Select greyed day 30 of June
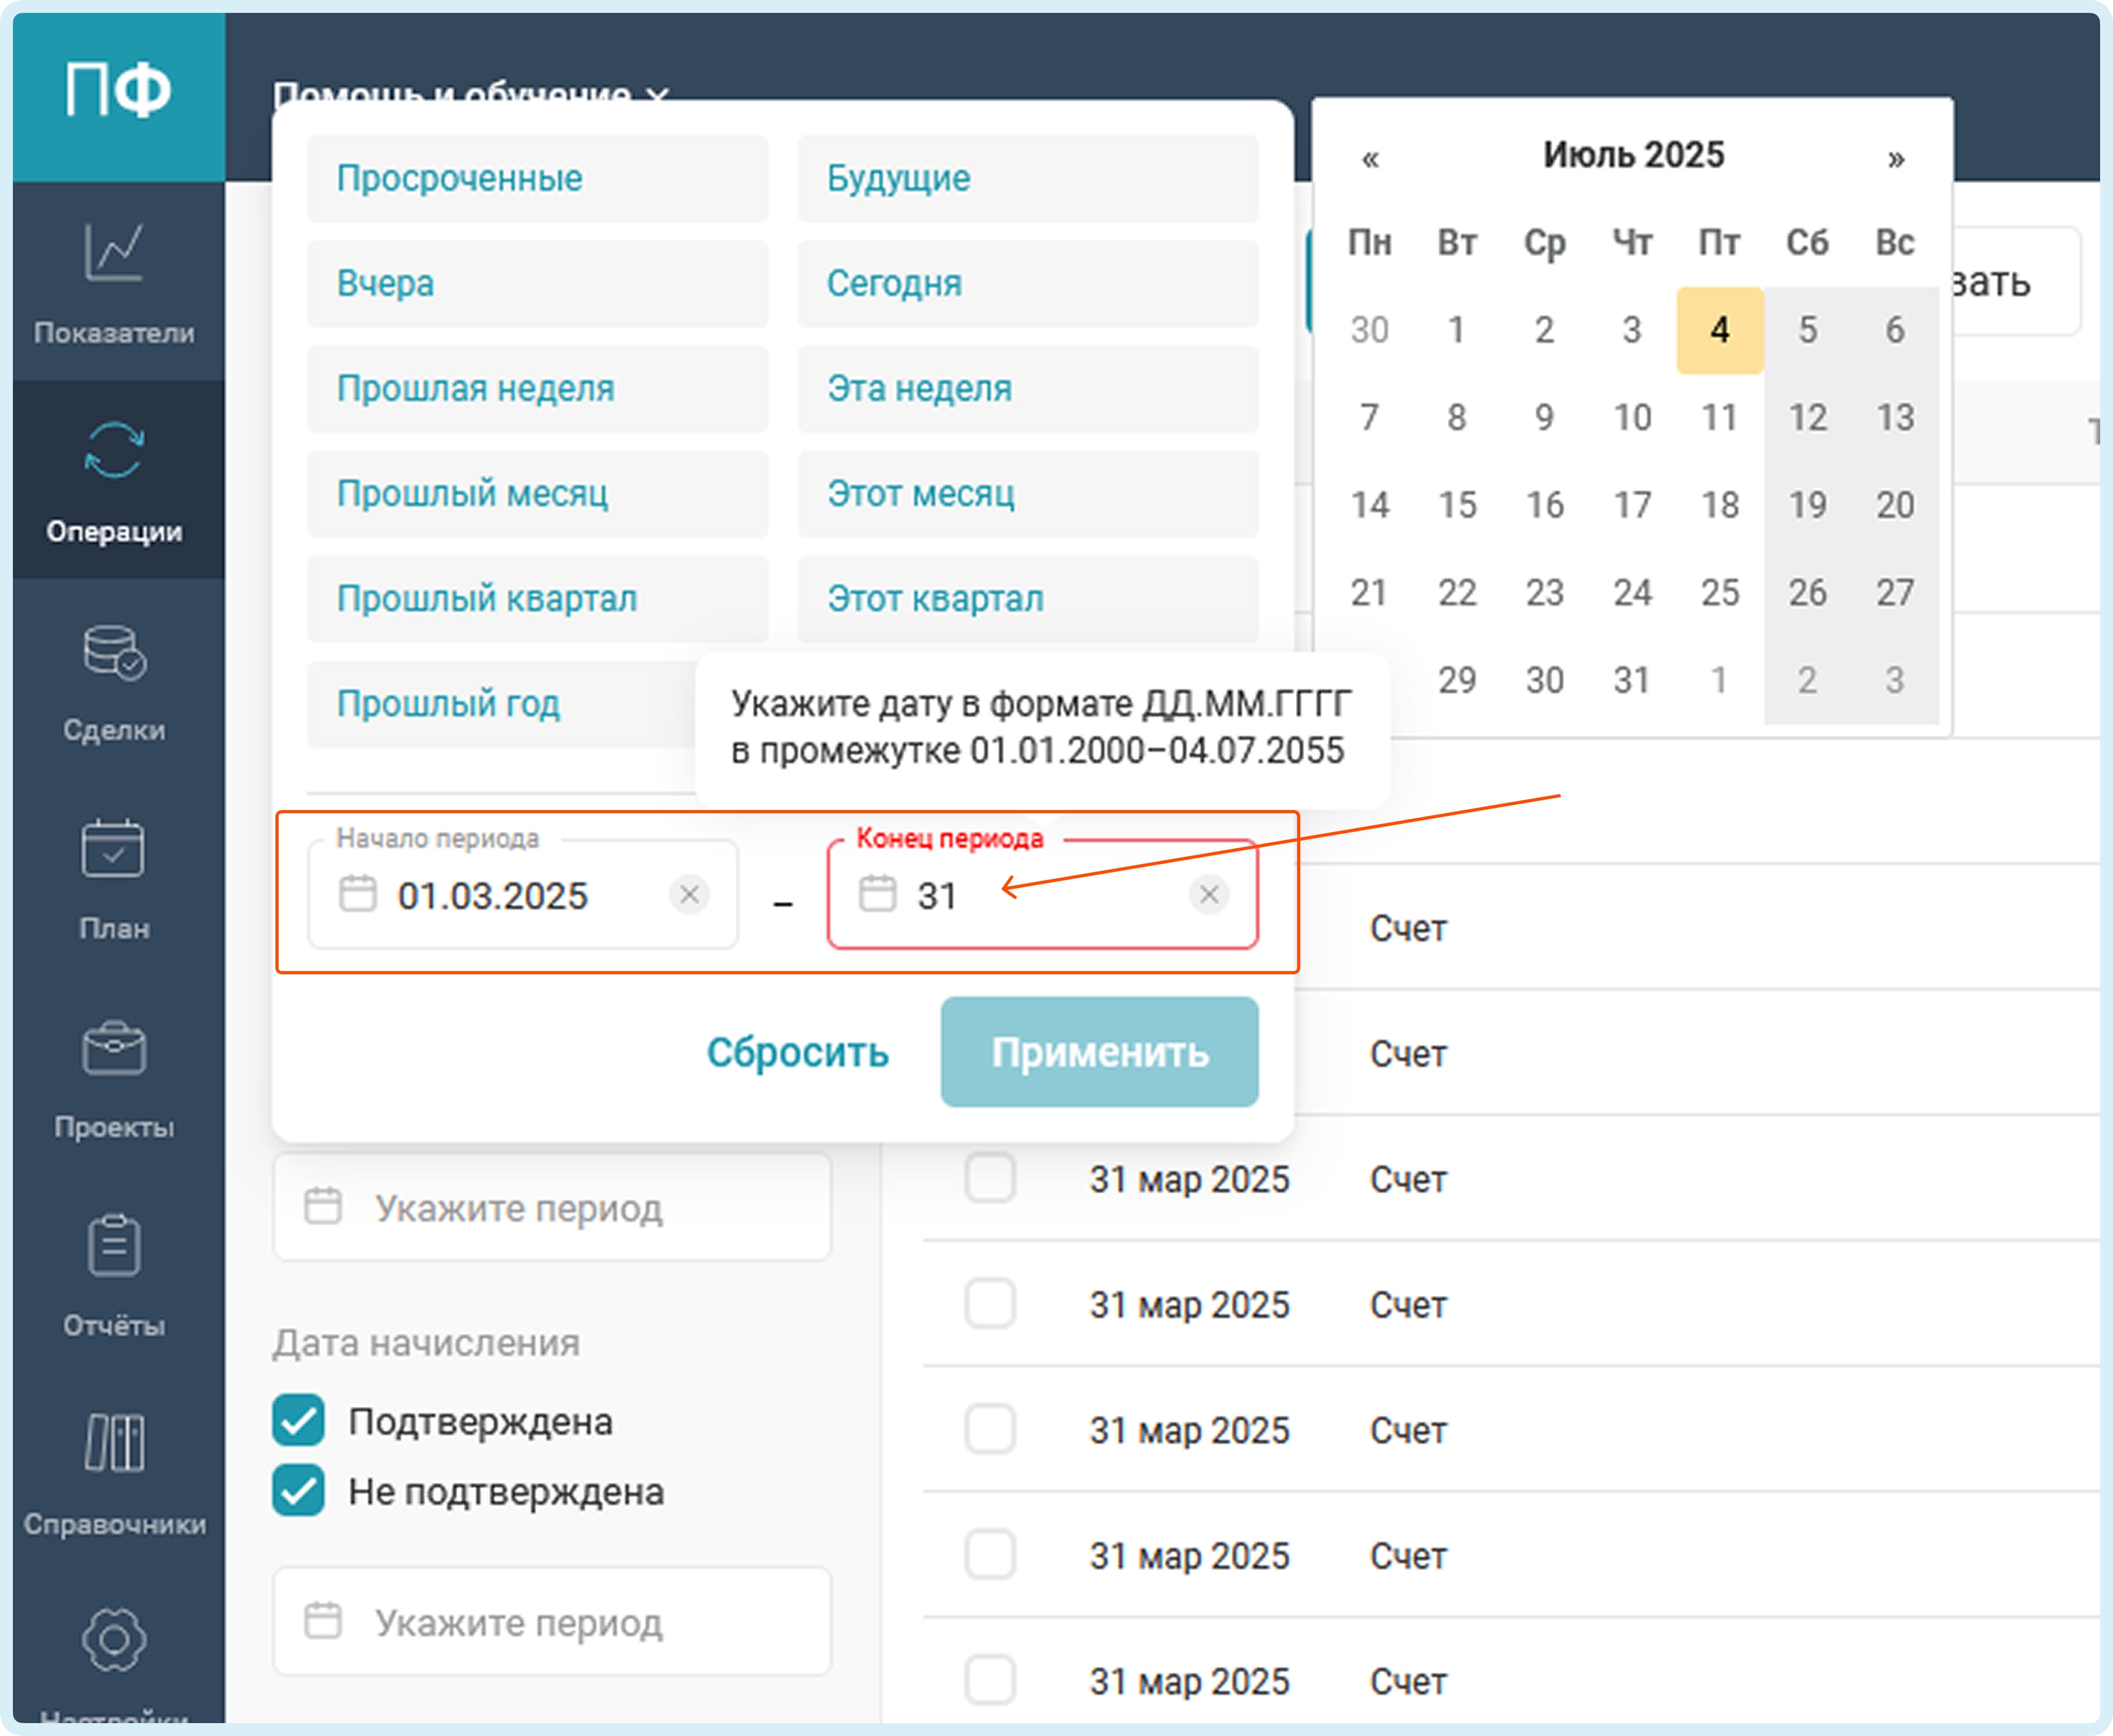Image resolution: width=2113 pixels, height=1736 pixels. coord(1370,330)
